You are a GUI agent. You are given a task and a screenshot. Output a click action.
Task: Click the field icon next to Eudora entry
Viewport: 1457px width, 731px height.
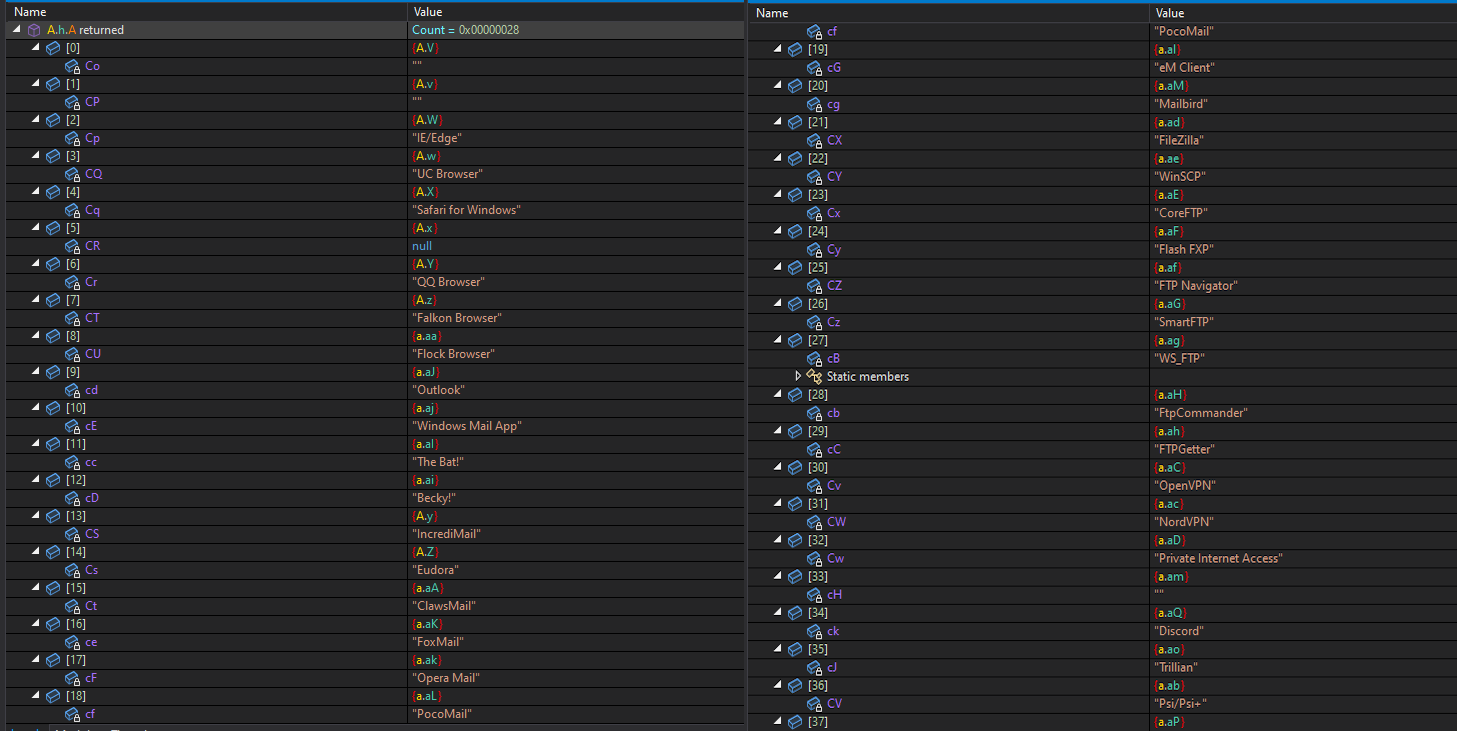(72, 570)
